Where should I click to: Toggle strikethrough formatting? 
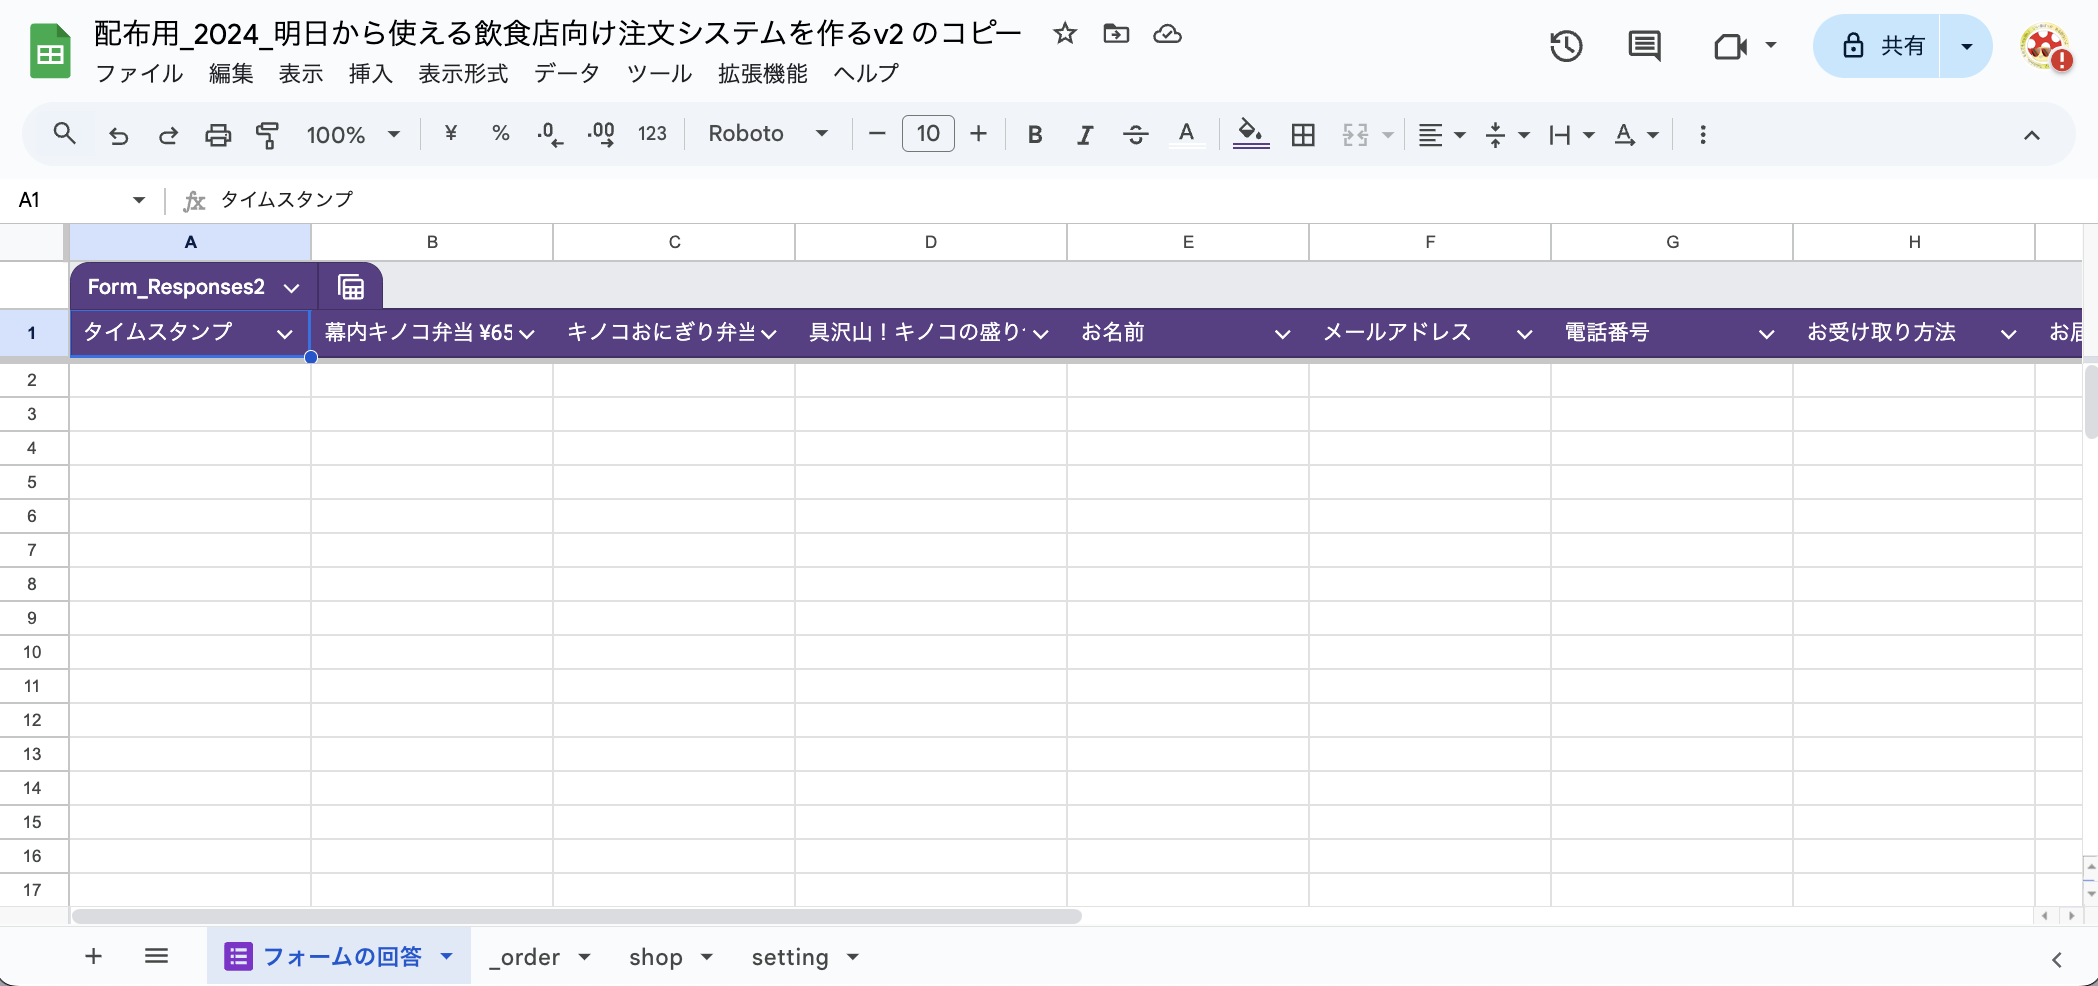[x=1135, y=134]
